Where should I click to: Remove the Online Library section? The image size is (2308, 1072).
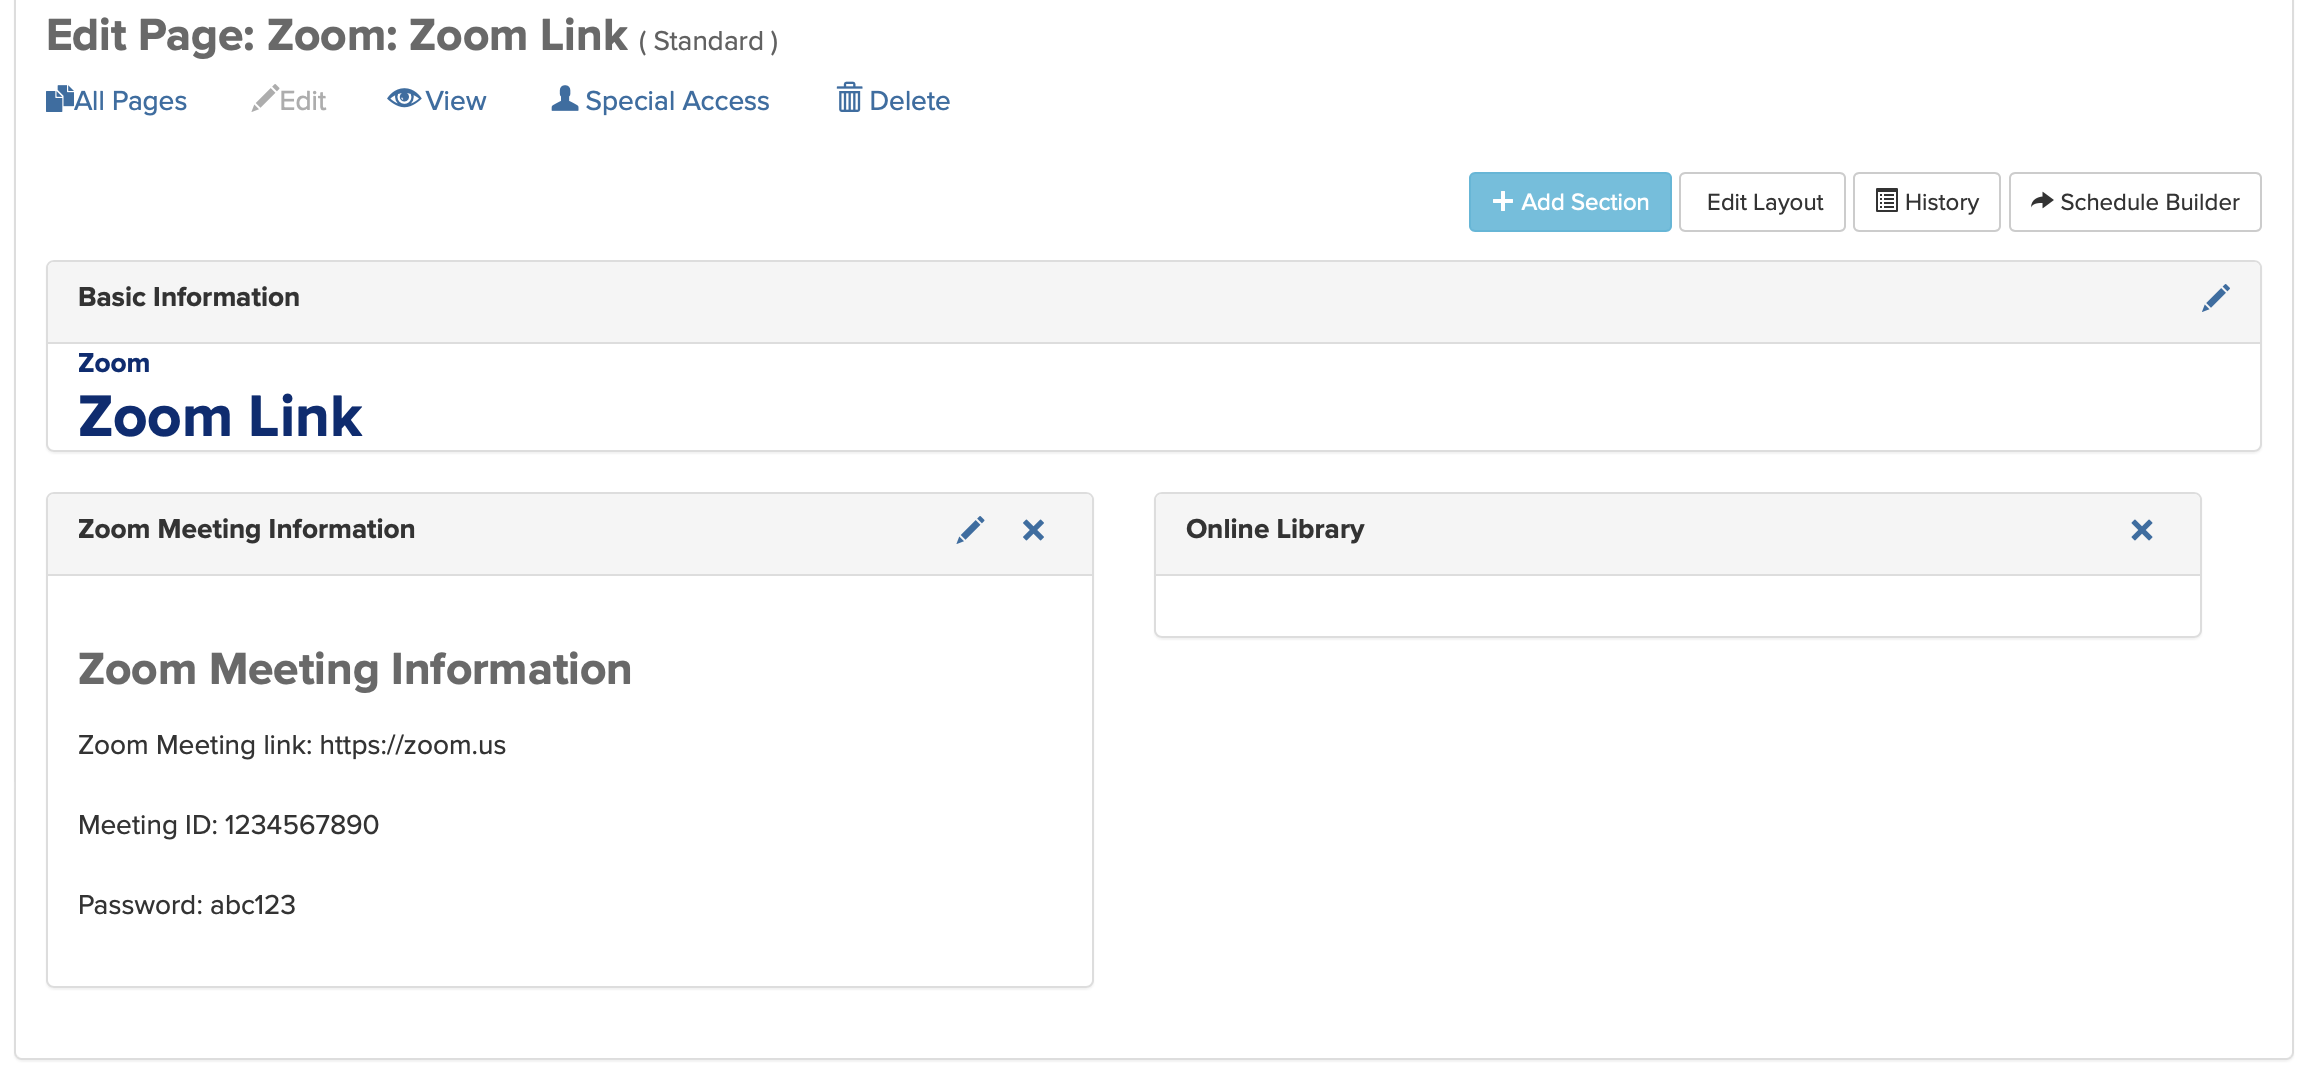click(2141, 530)
